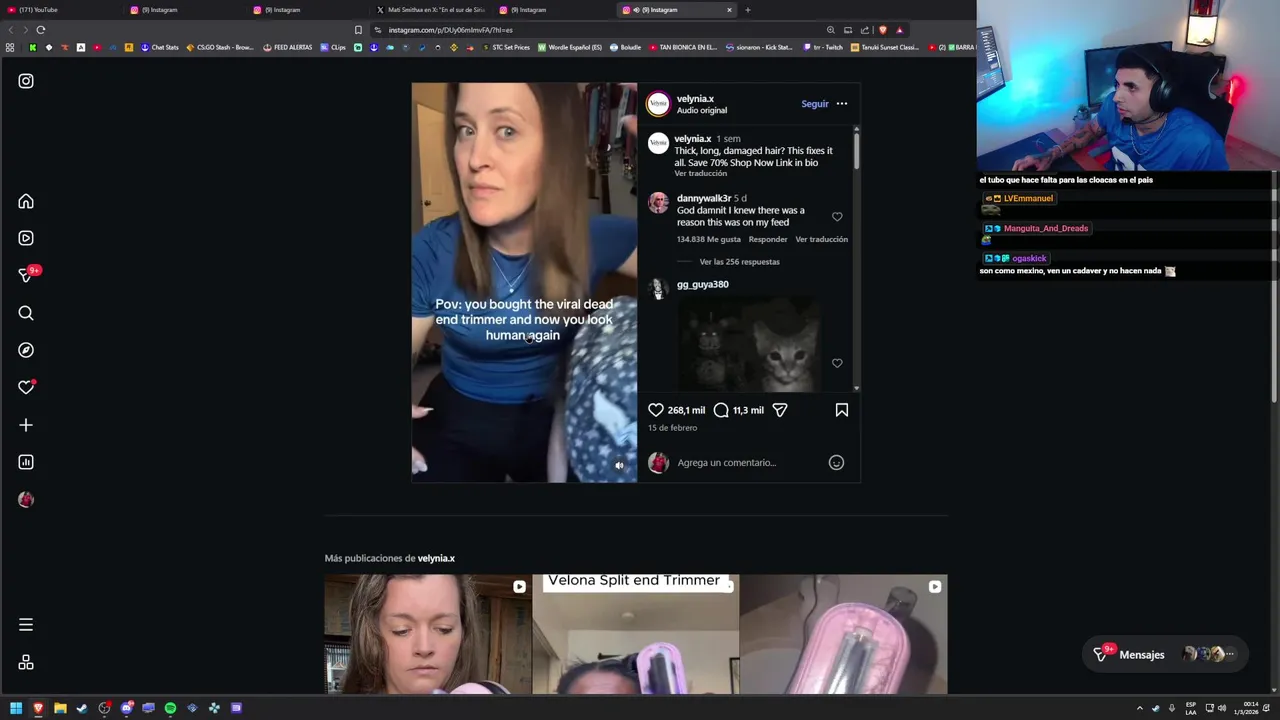The height and width of the screenshot is (720, 1280).
Task: Click Ver traducción under the caption
Action: 700,174
